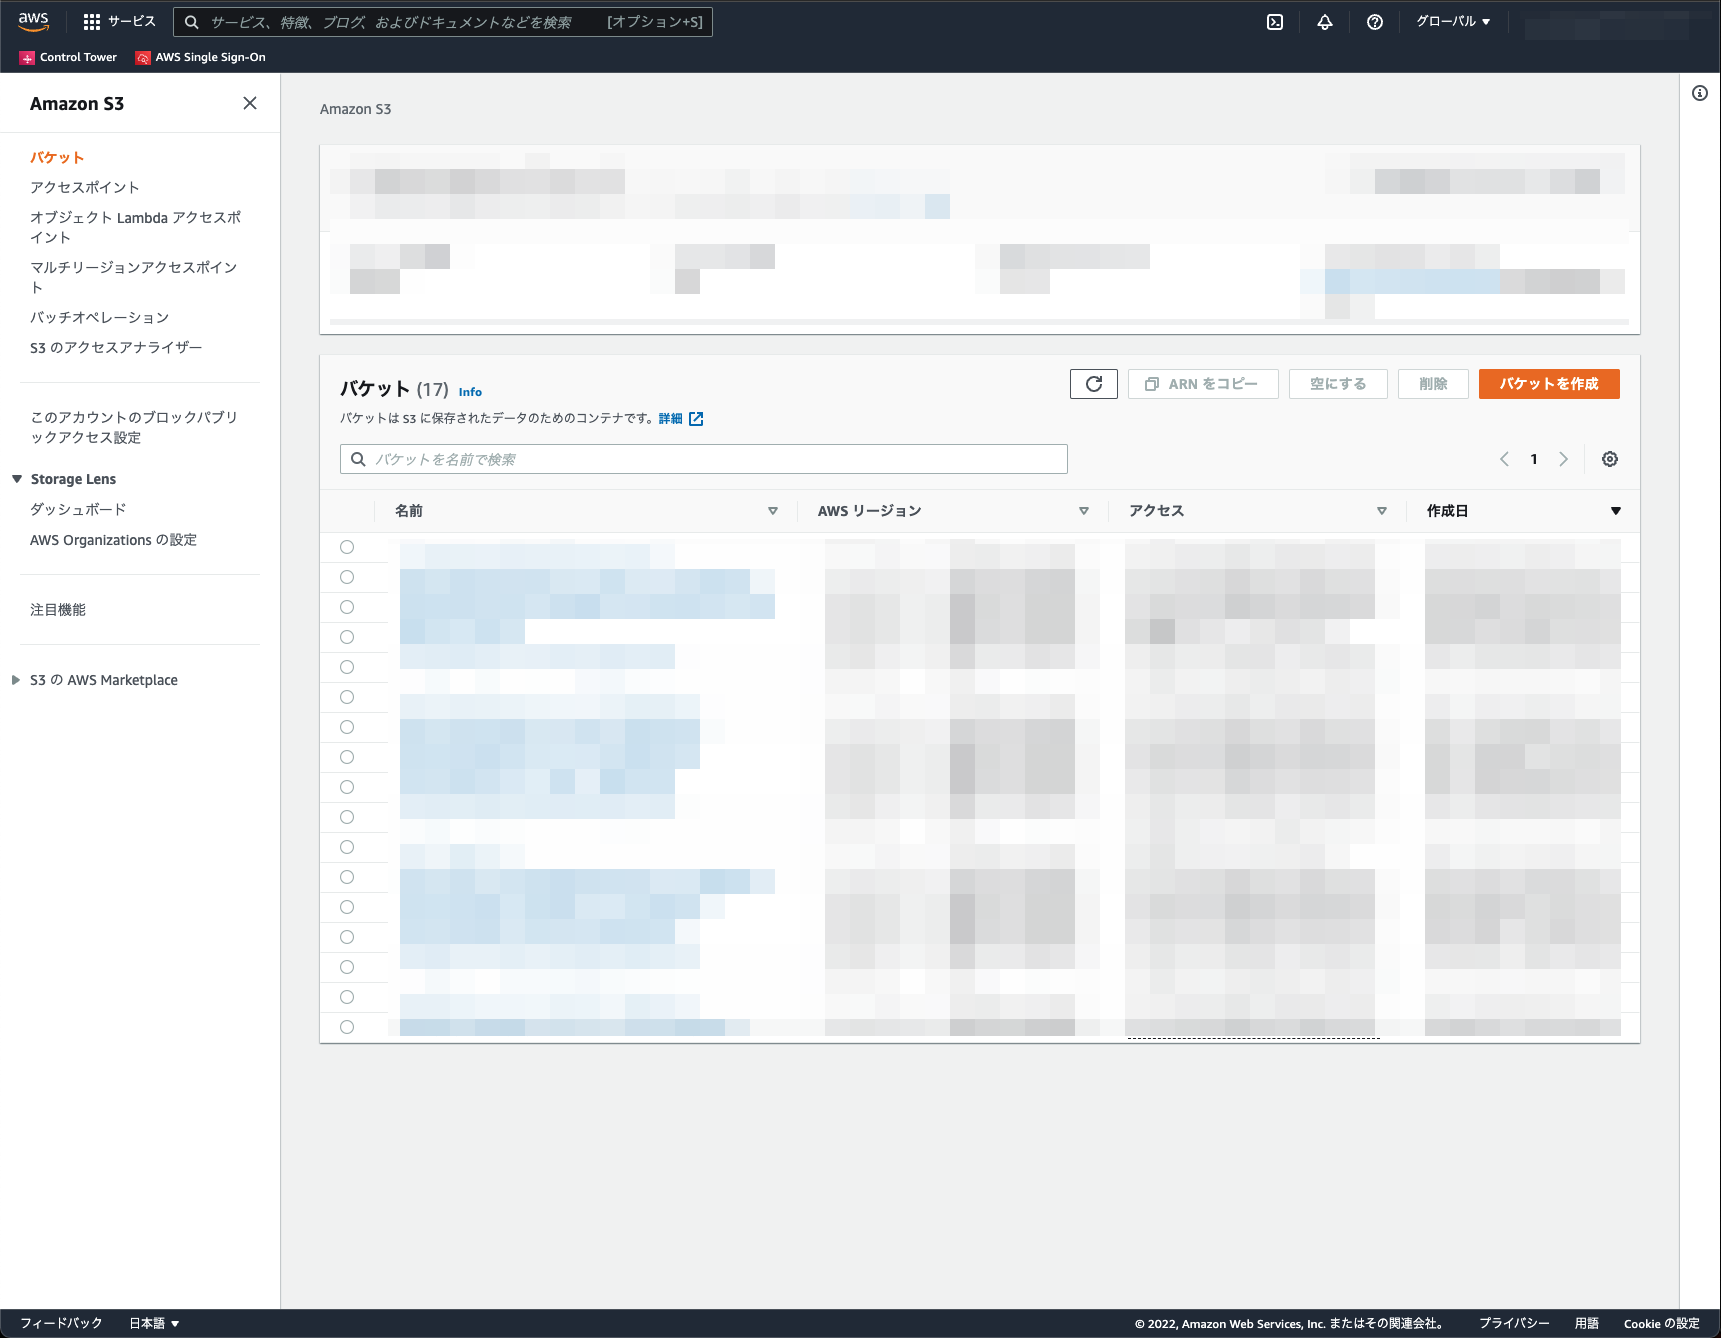Select the seventh bucket row radio button
Screen dimensions: 1721x1338
pyautogui.click(x=347, y=727)
